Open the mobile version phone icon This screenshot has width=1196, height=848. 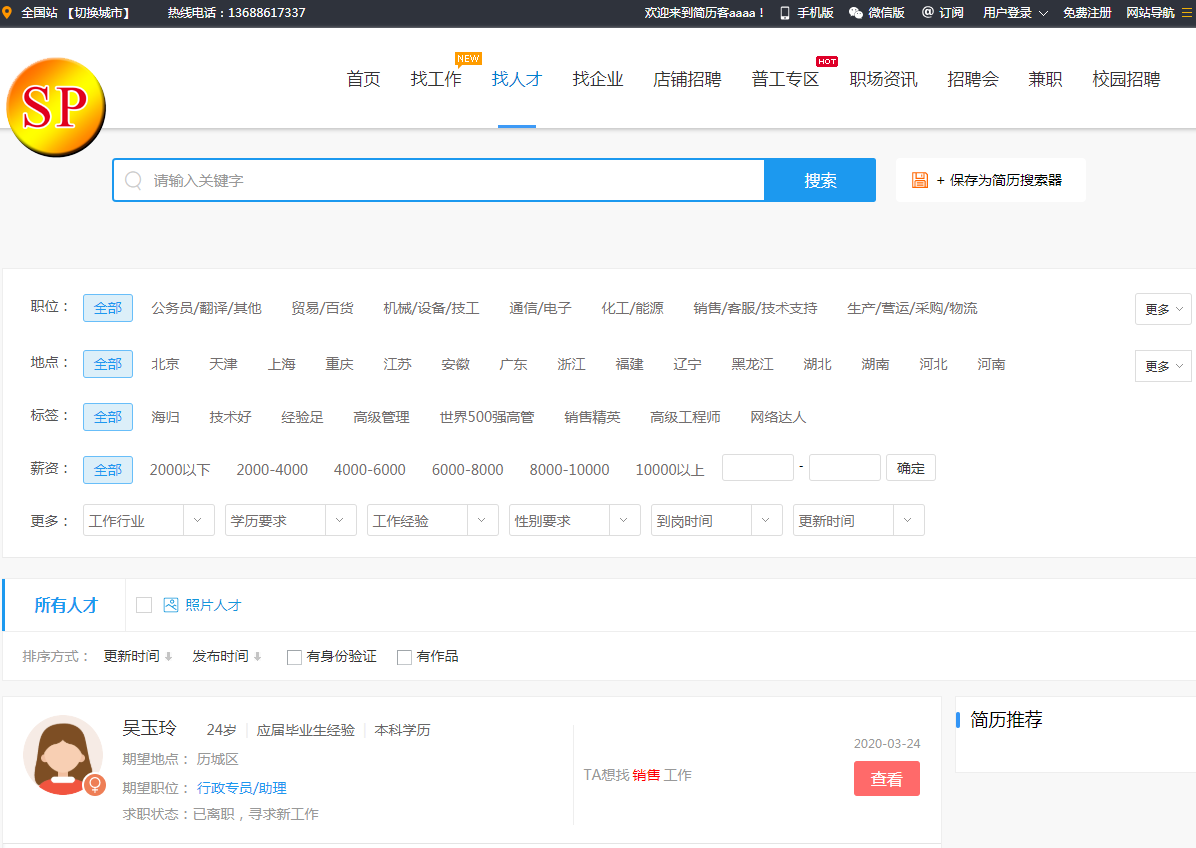784,13
